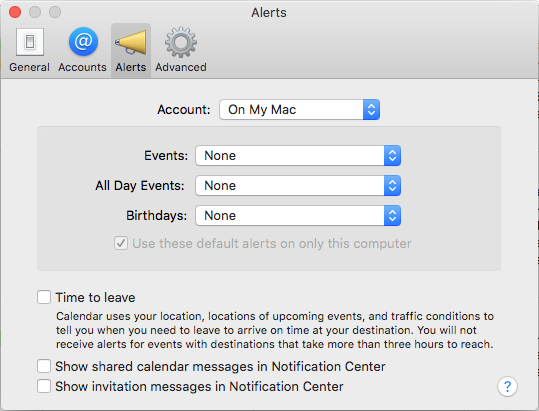Open the Birthdays alert dropdown

tap(298, 215)
